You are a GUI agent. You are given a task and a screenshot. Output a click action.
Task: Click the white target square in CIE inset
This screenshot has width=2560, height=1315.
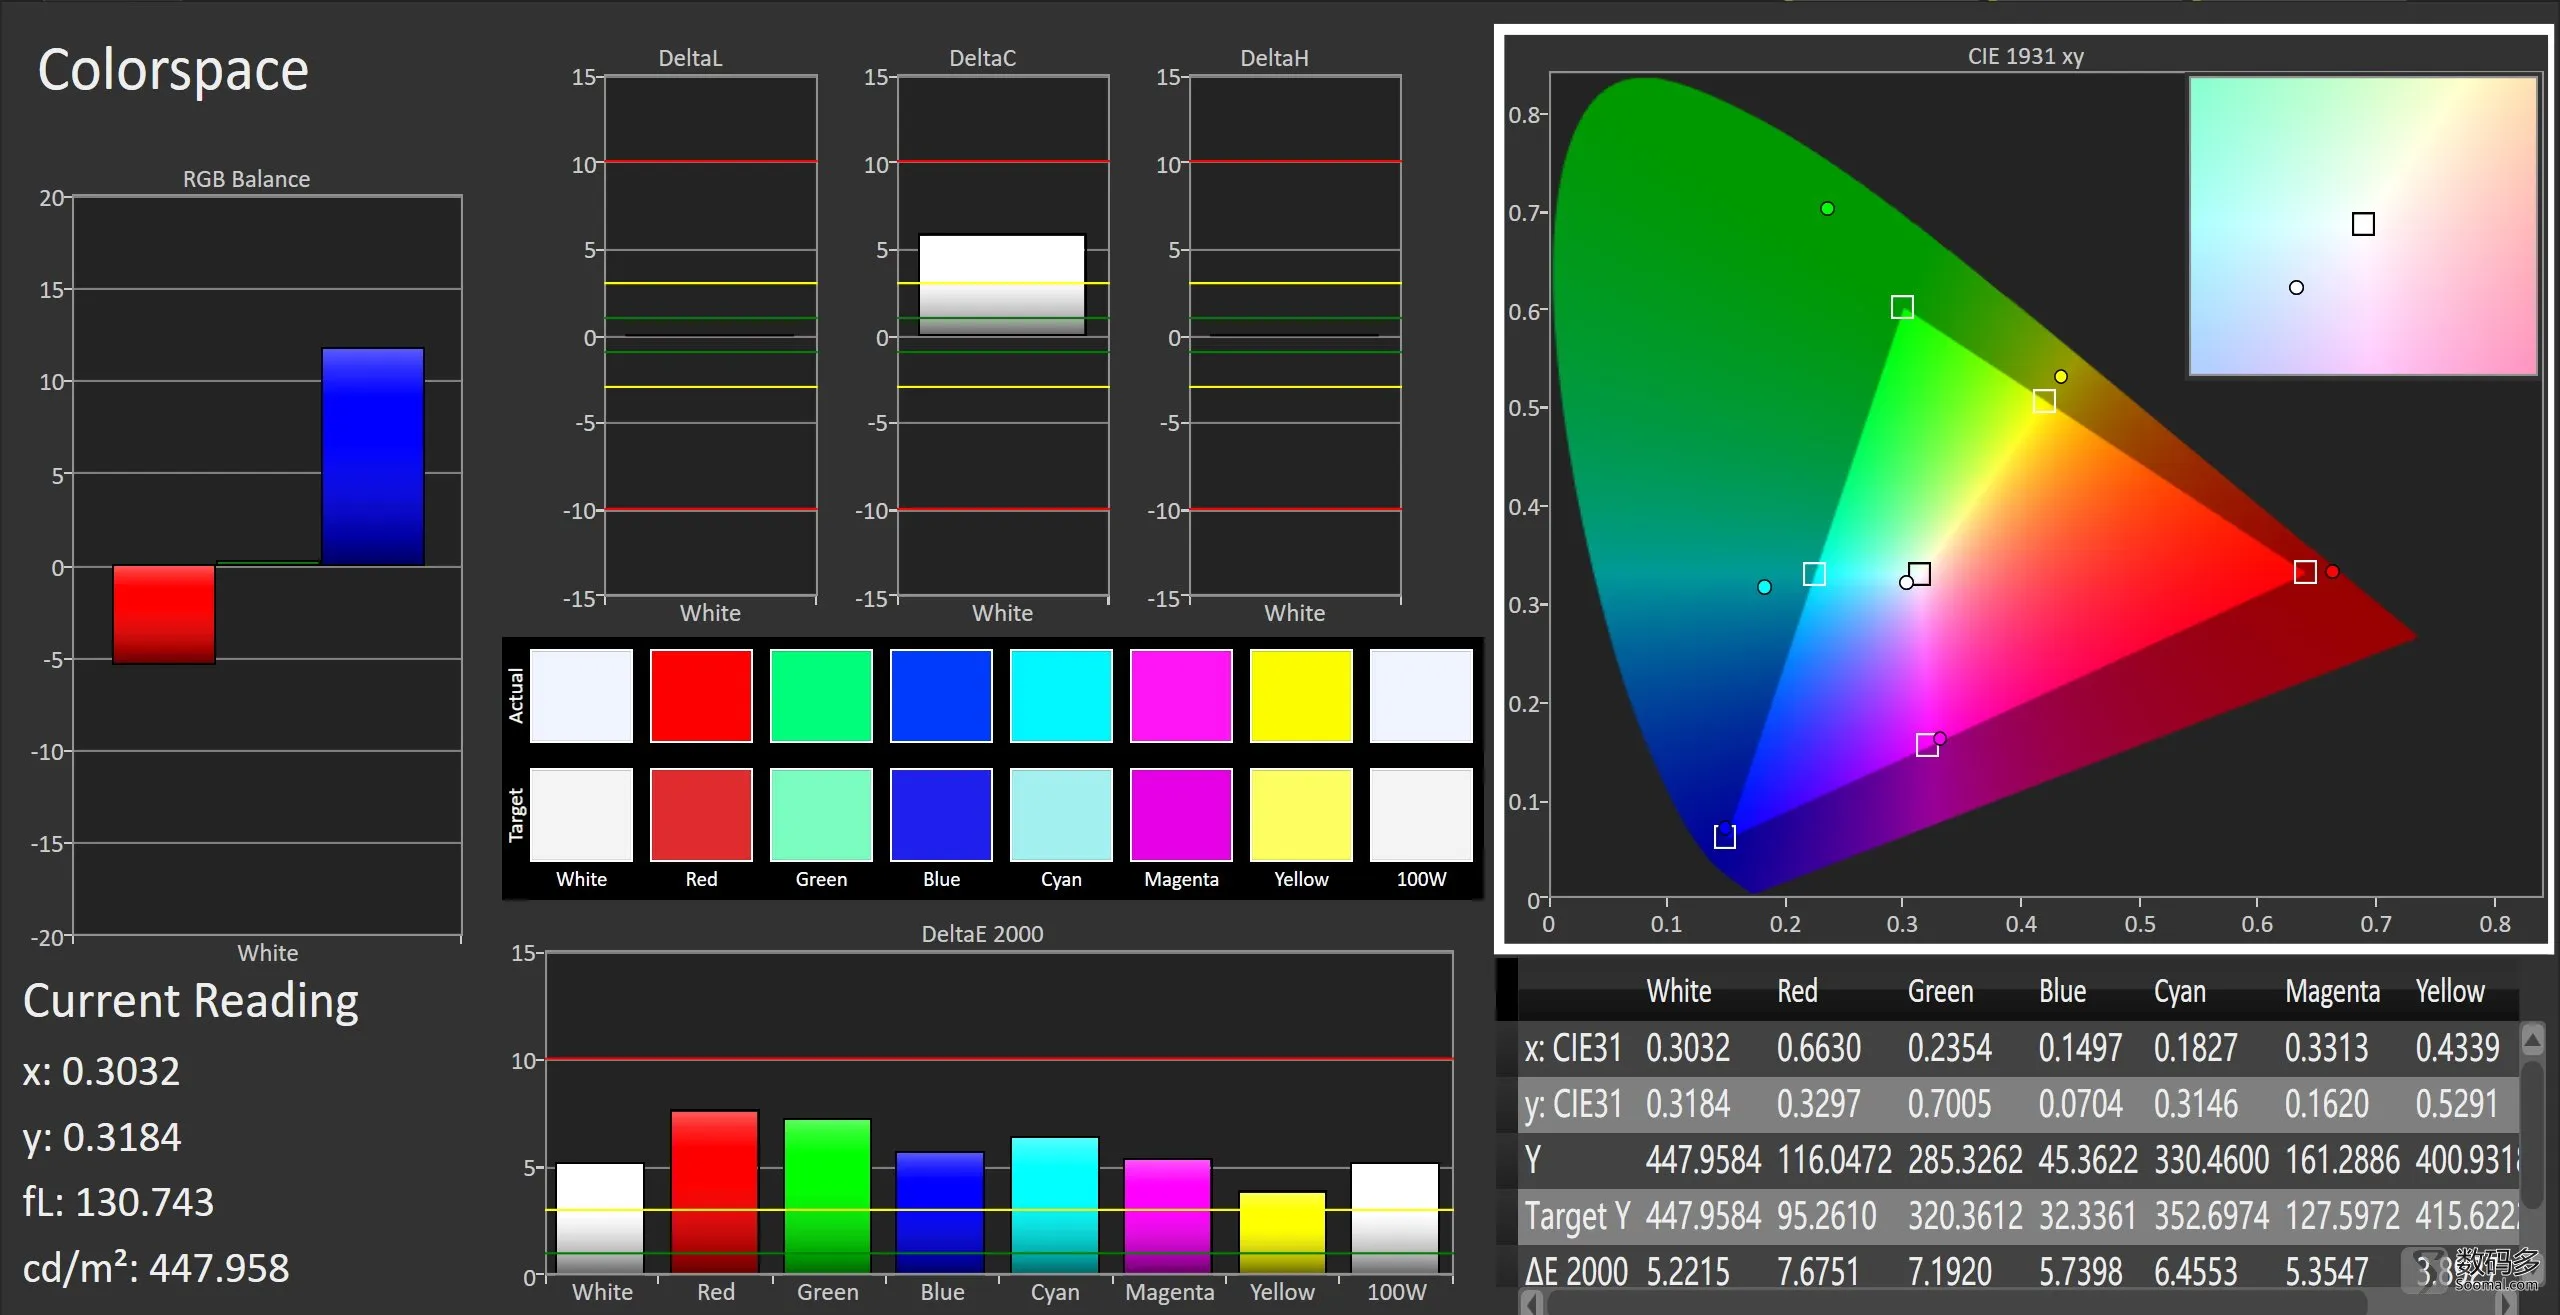point(2363,224)
